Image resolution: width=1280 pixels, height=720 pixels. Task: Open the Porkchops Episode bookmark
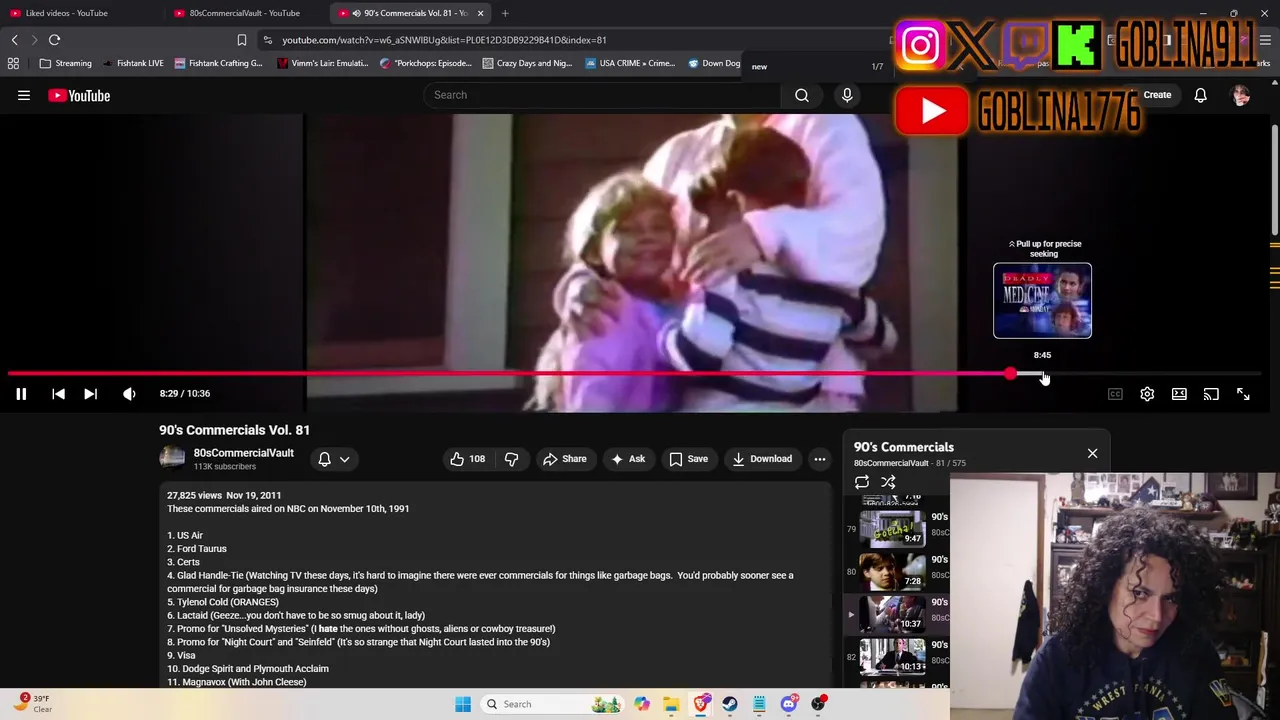425,63
